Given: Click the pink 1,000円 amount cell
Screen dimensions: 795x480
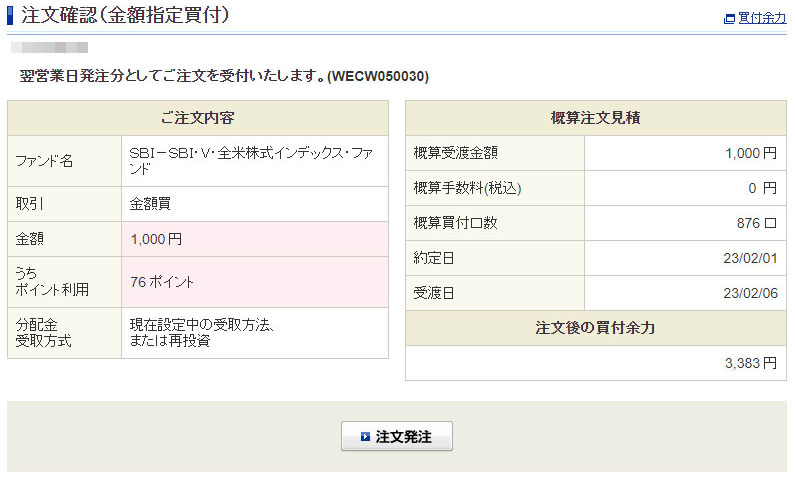Looking at the screenshot, I should point(156,239).
